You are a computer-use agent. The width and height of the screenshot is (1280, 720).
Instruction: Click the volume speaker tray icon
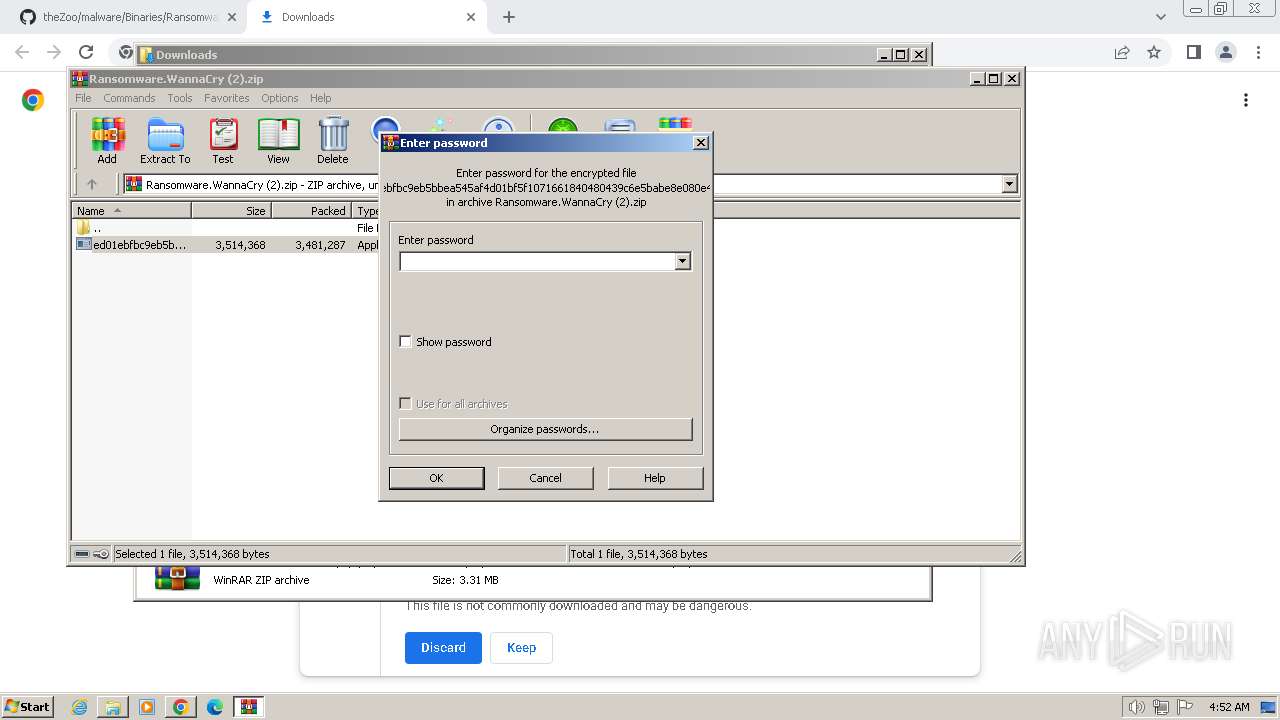tap(1137, 707)
